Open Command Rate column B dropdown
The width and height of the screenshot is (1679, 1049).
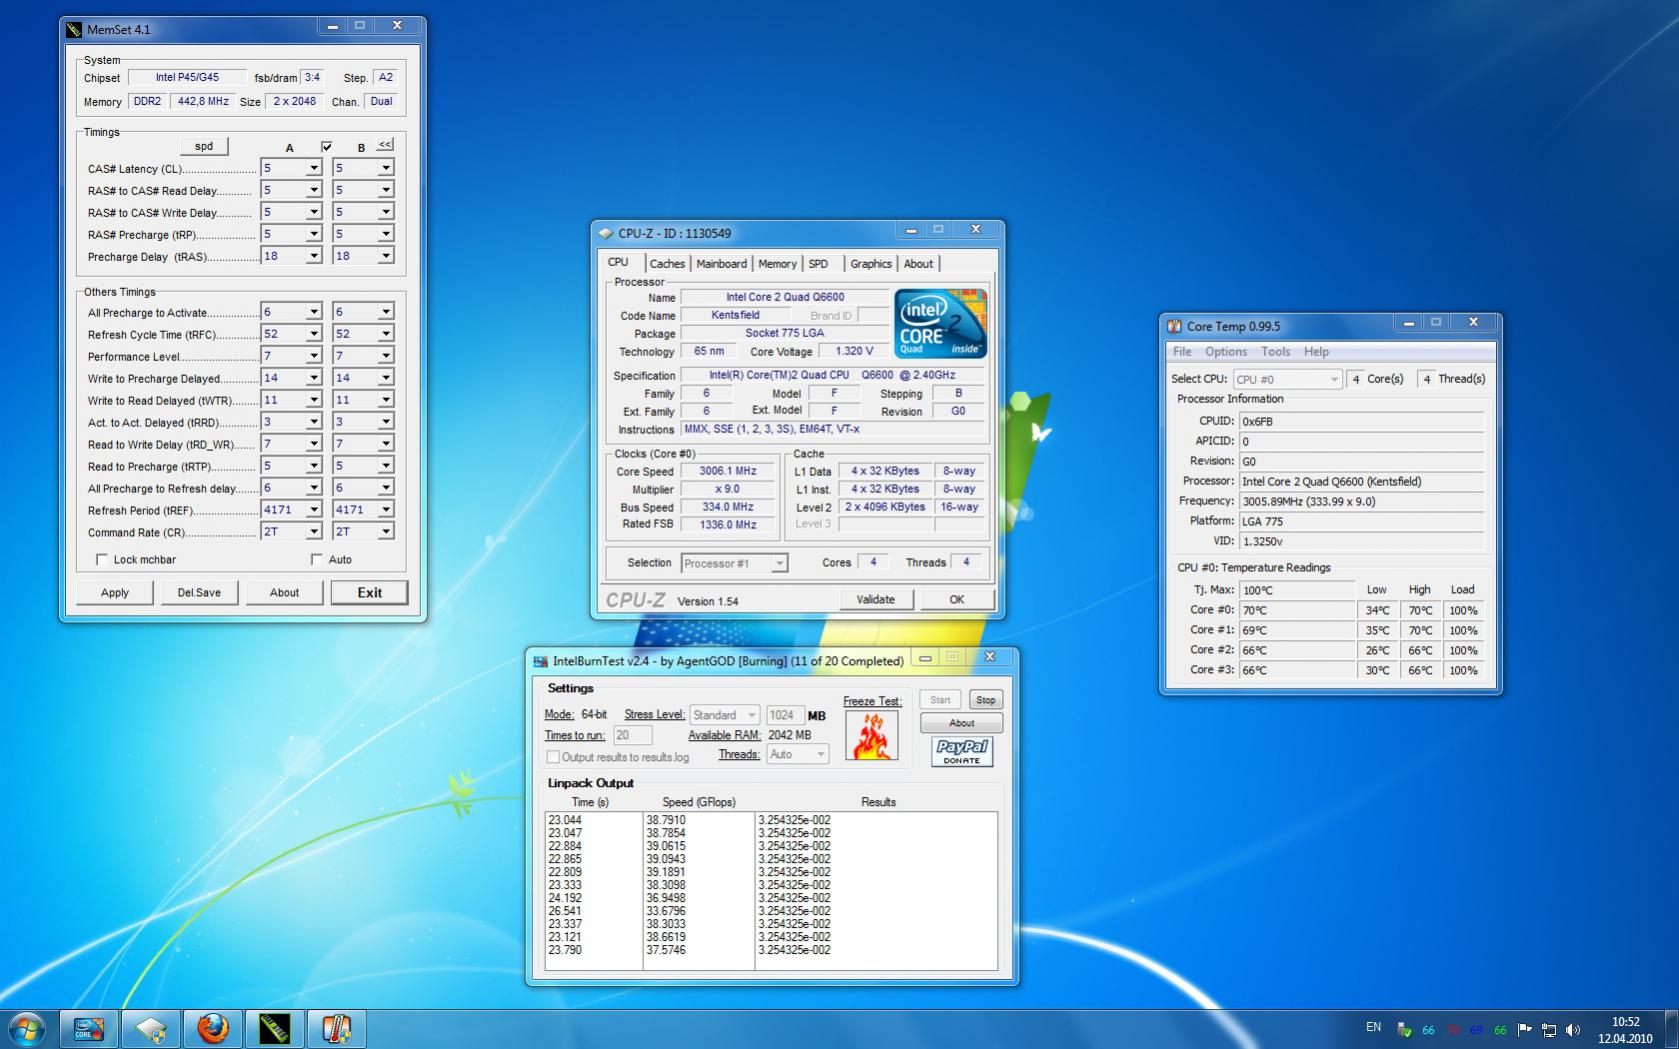click(385, 532)
